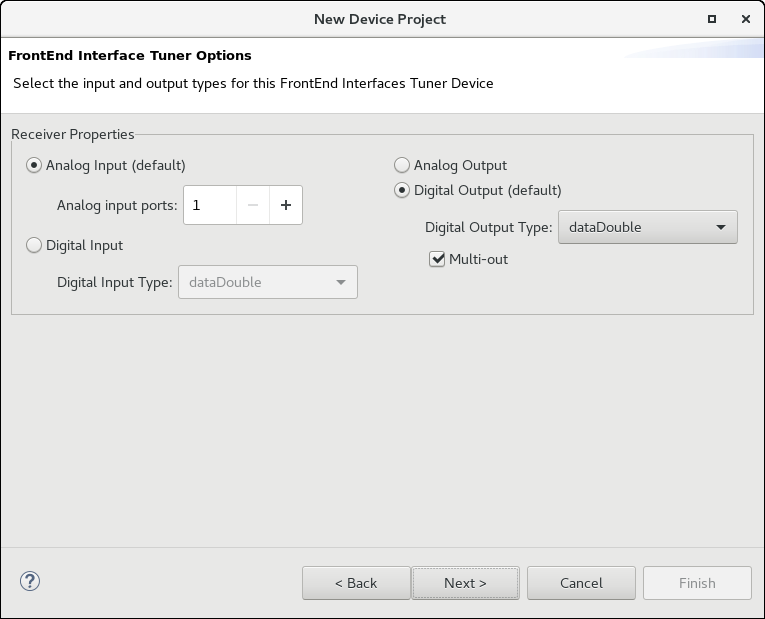Cancel the device project wizard
Viewport: 765px width, 619px height.
(581, 583)
